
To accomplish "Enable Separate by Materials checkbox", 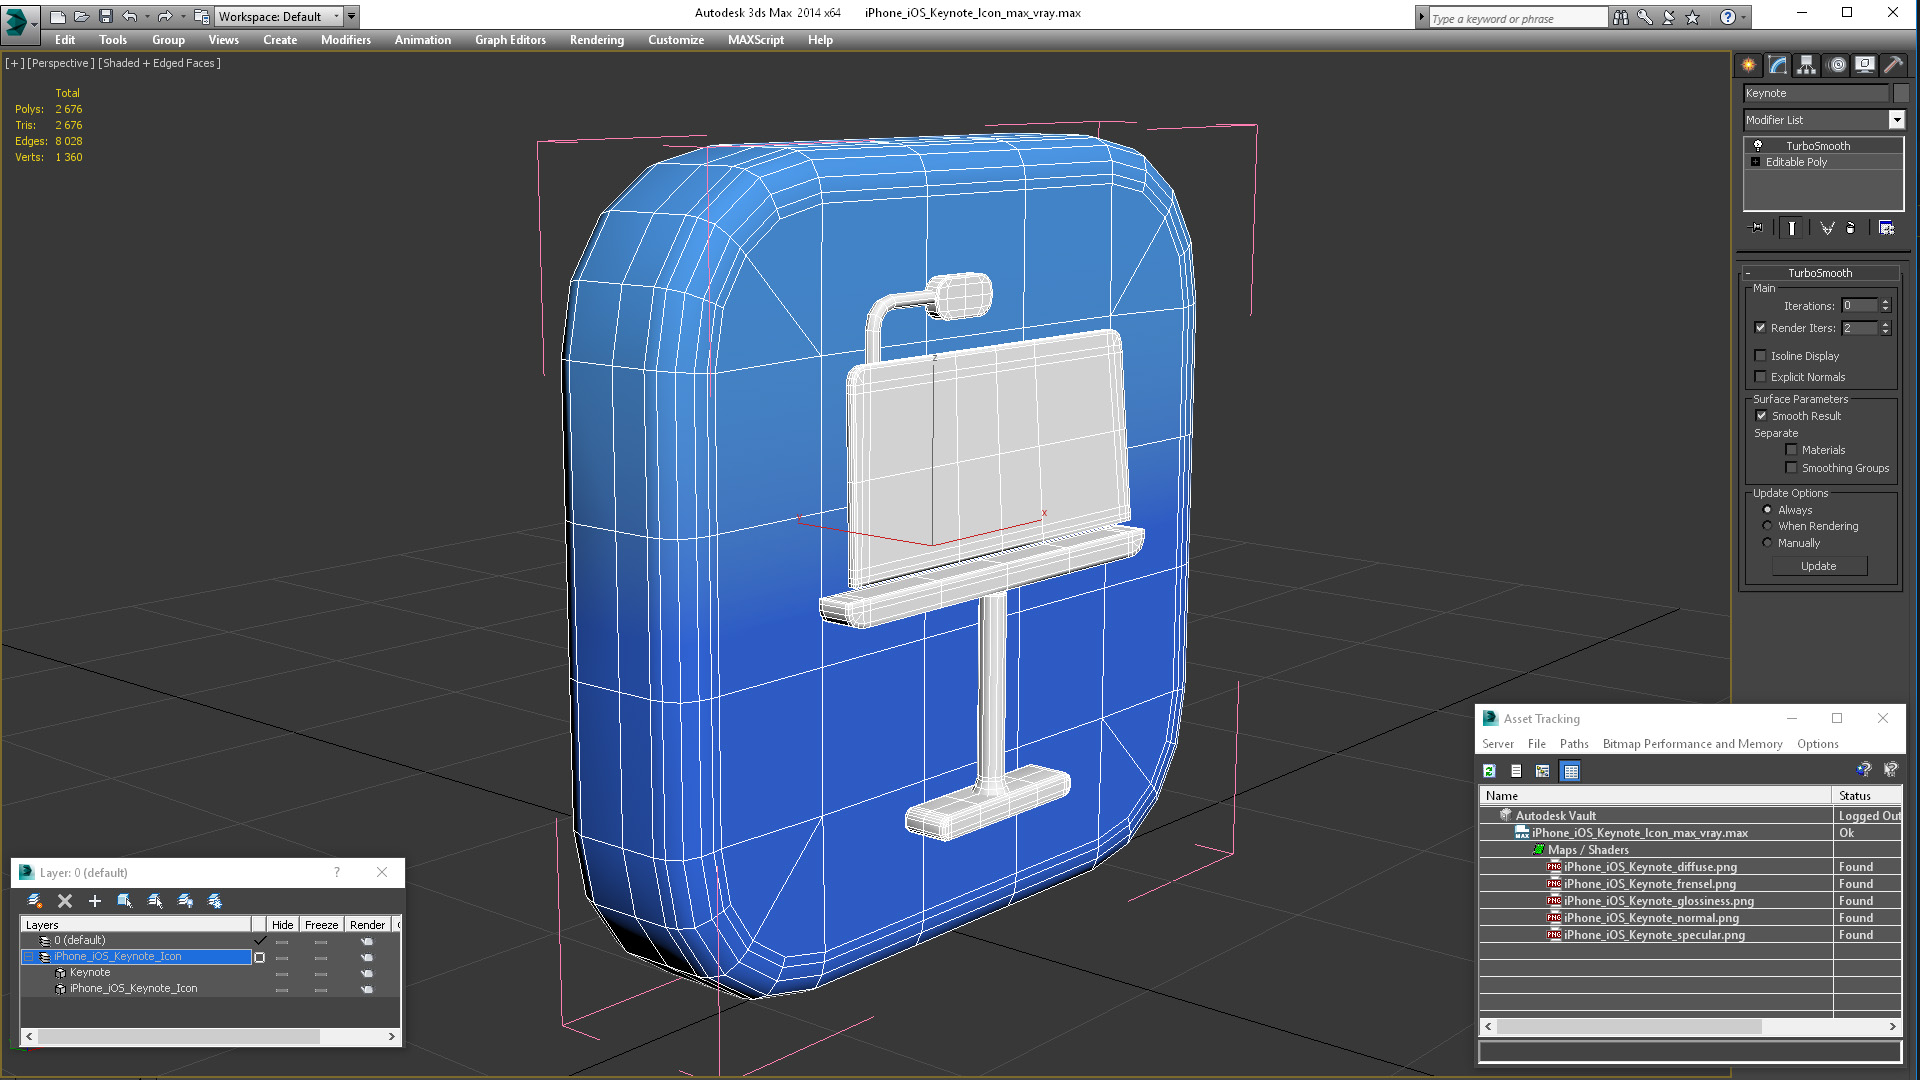I will click(1791, 449).
